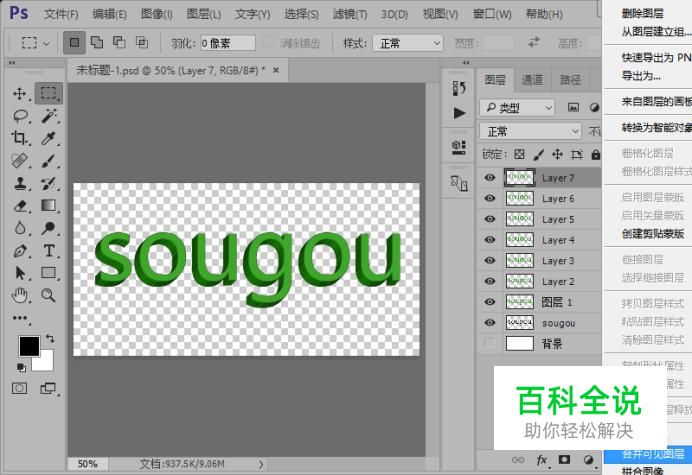Select the Path Selection tool

(x=19, y=273)
